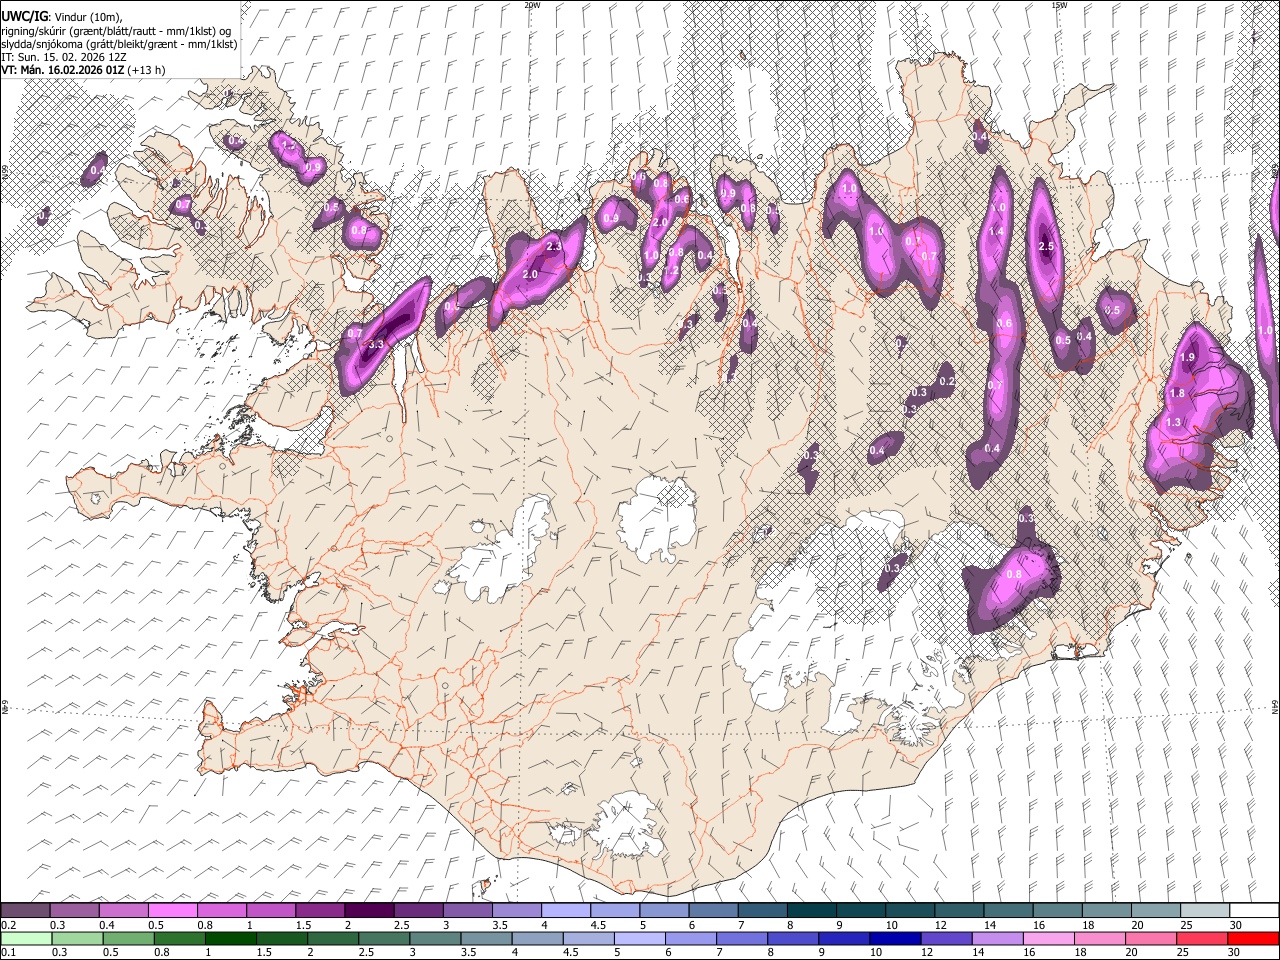The width and height of the screenshot is (1280, 960).
Task: Select the 'slydda/snjókoma' legend description line
Action: [x=119, y=44]
